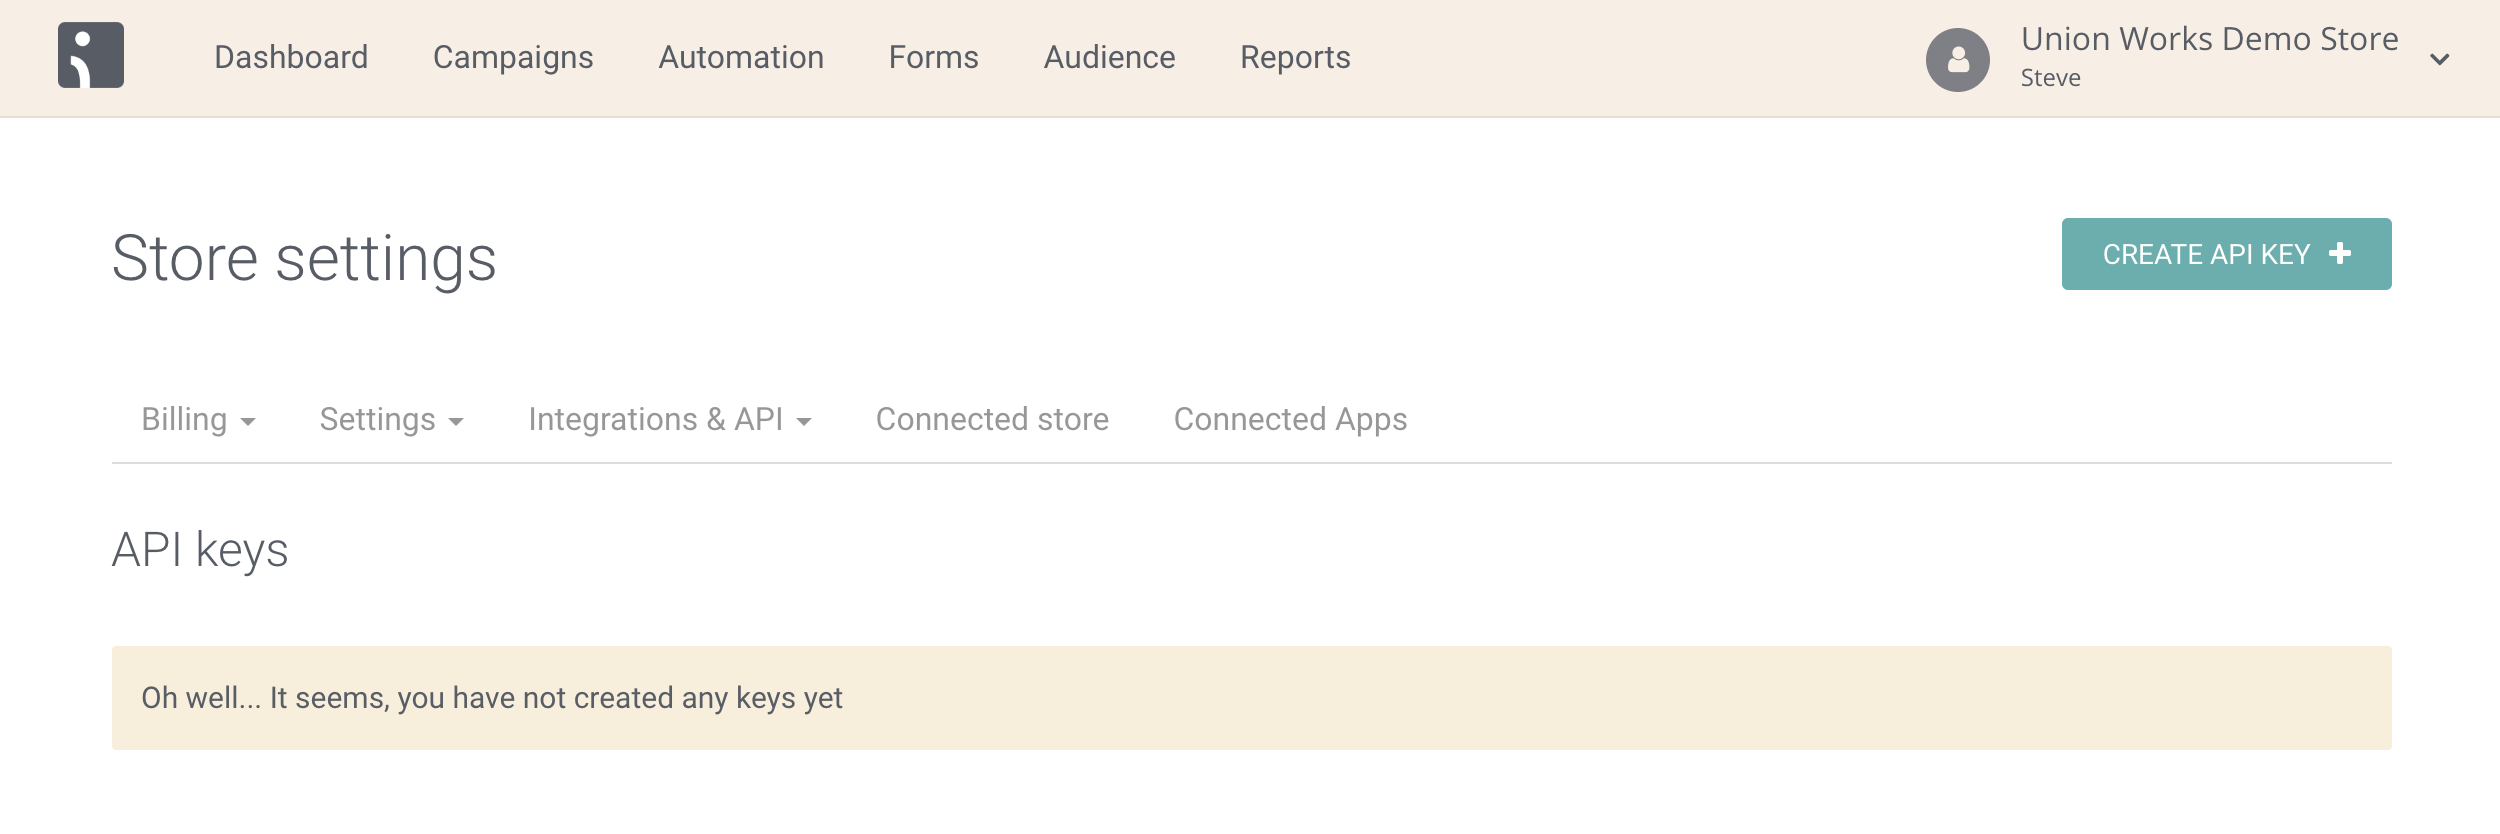
Task: Select Audience in the navigation bar
Action: [1109, 58]
